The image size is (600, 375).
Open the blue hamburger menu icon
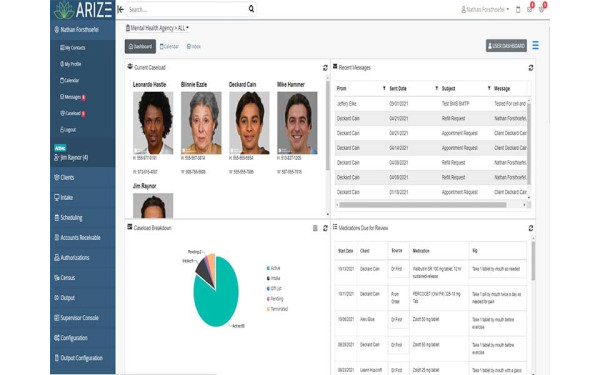pyautogui.click(x=535, y=46)
